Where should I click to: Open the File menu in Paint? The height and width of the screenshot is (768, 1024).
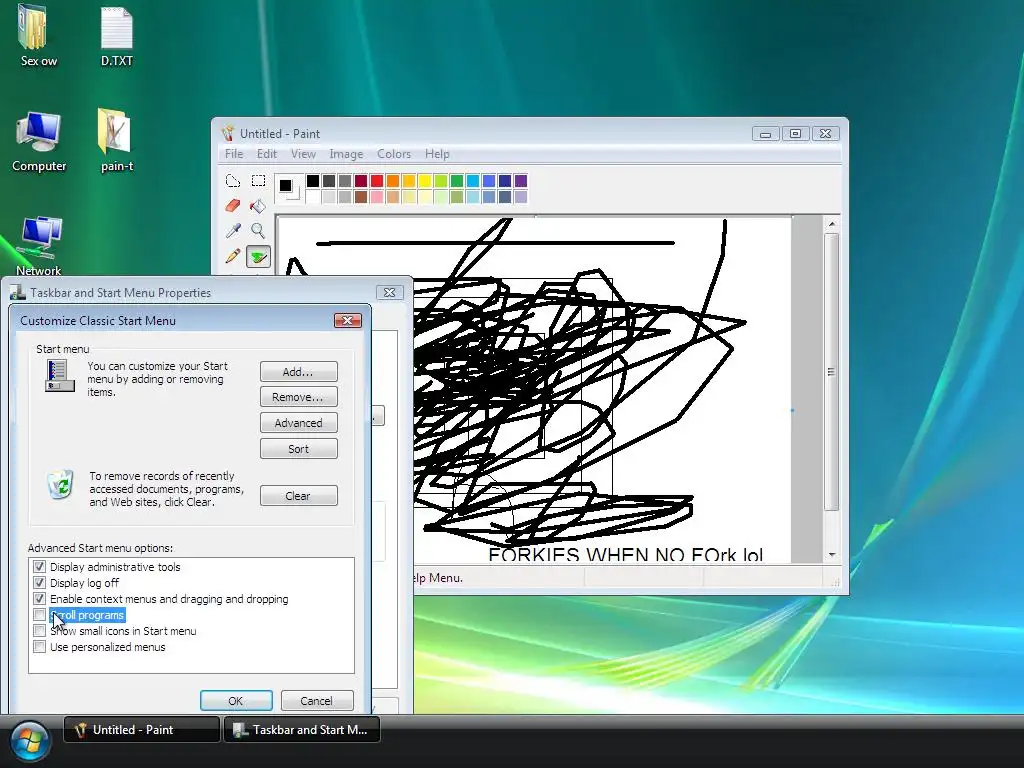(x=234, y=154)
